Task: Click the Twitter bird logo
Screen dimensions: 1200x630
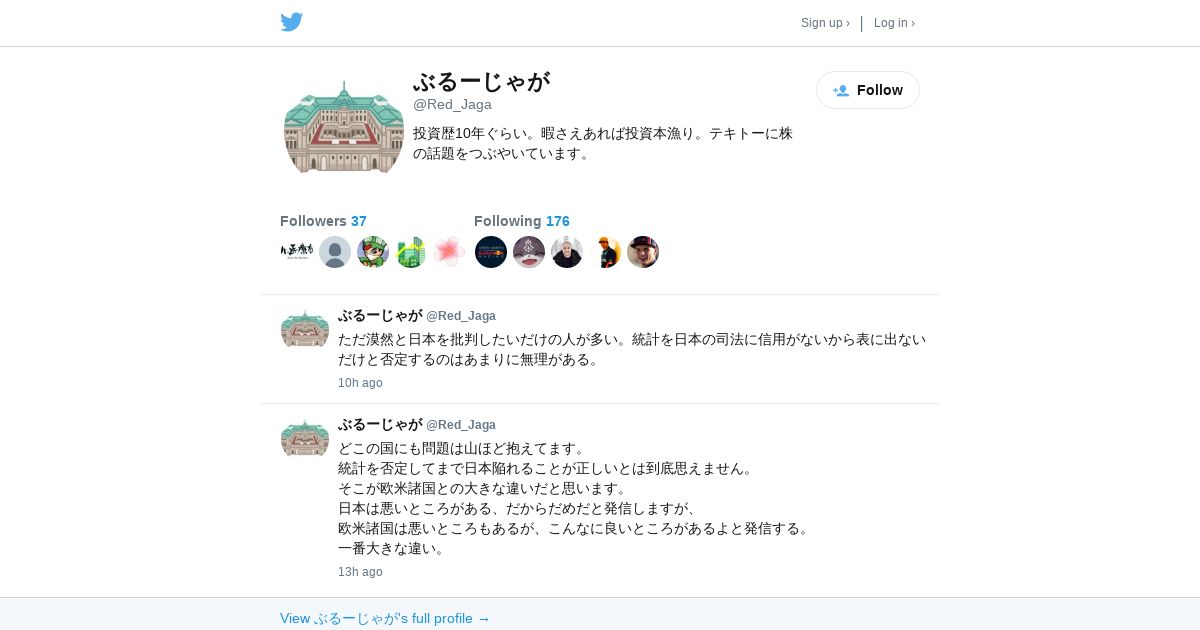Action: click(x=291, y=22)
